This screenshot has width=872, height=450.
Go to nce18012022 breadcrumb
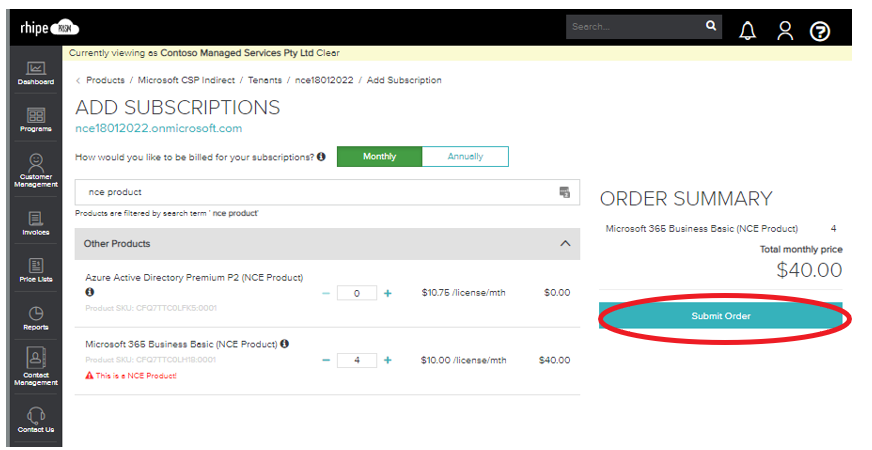[x=324, y=80]
